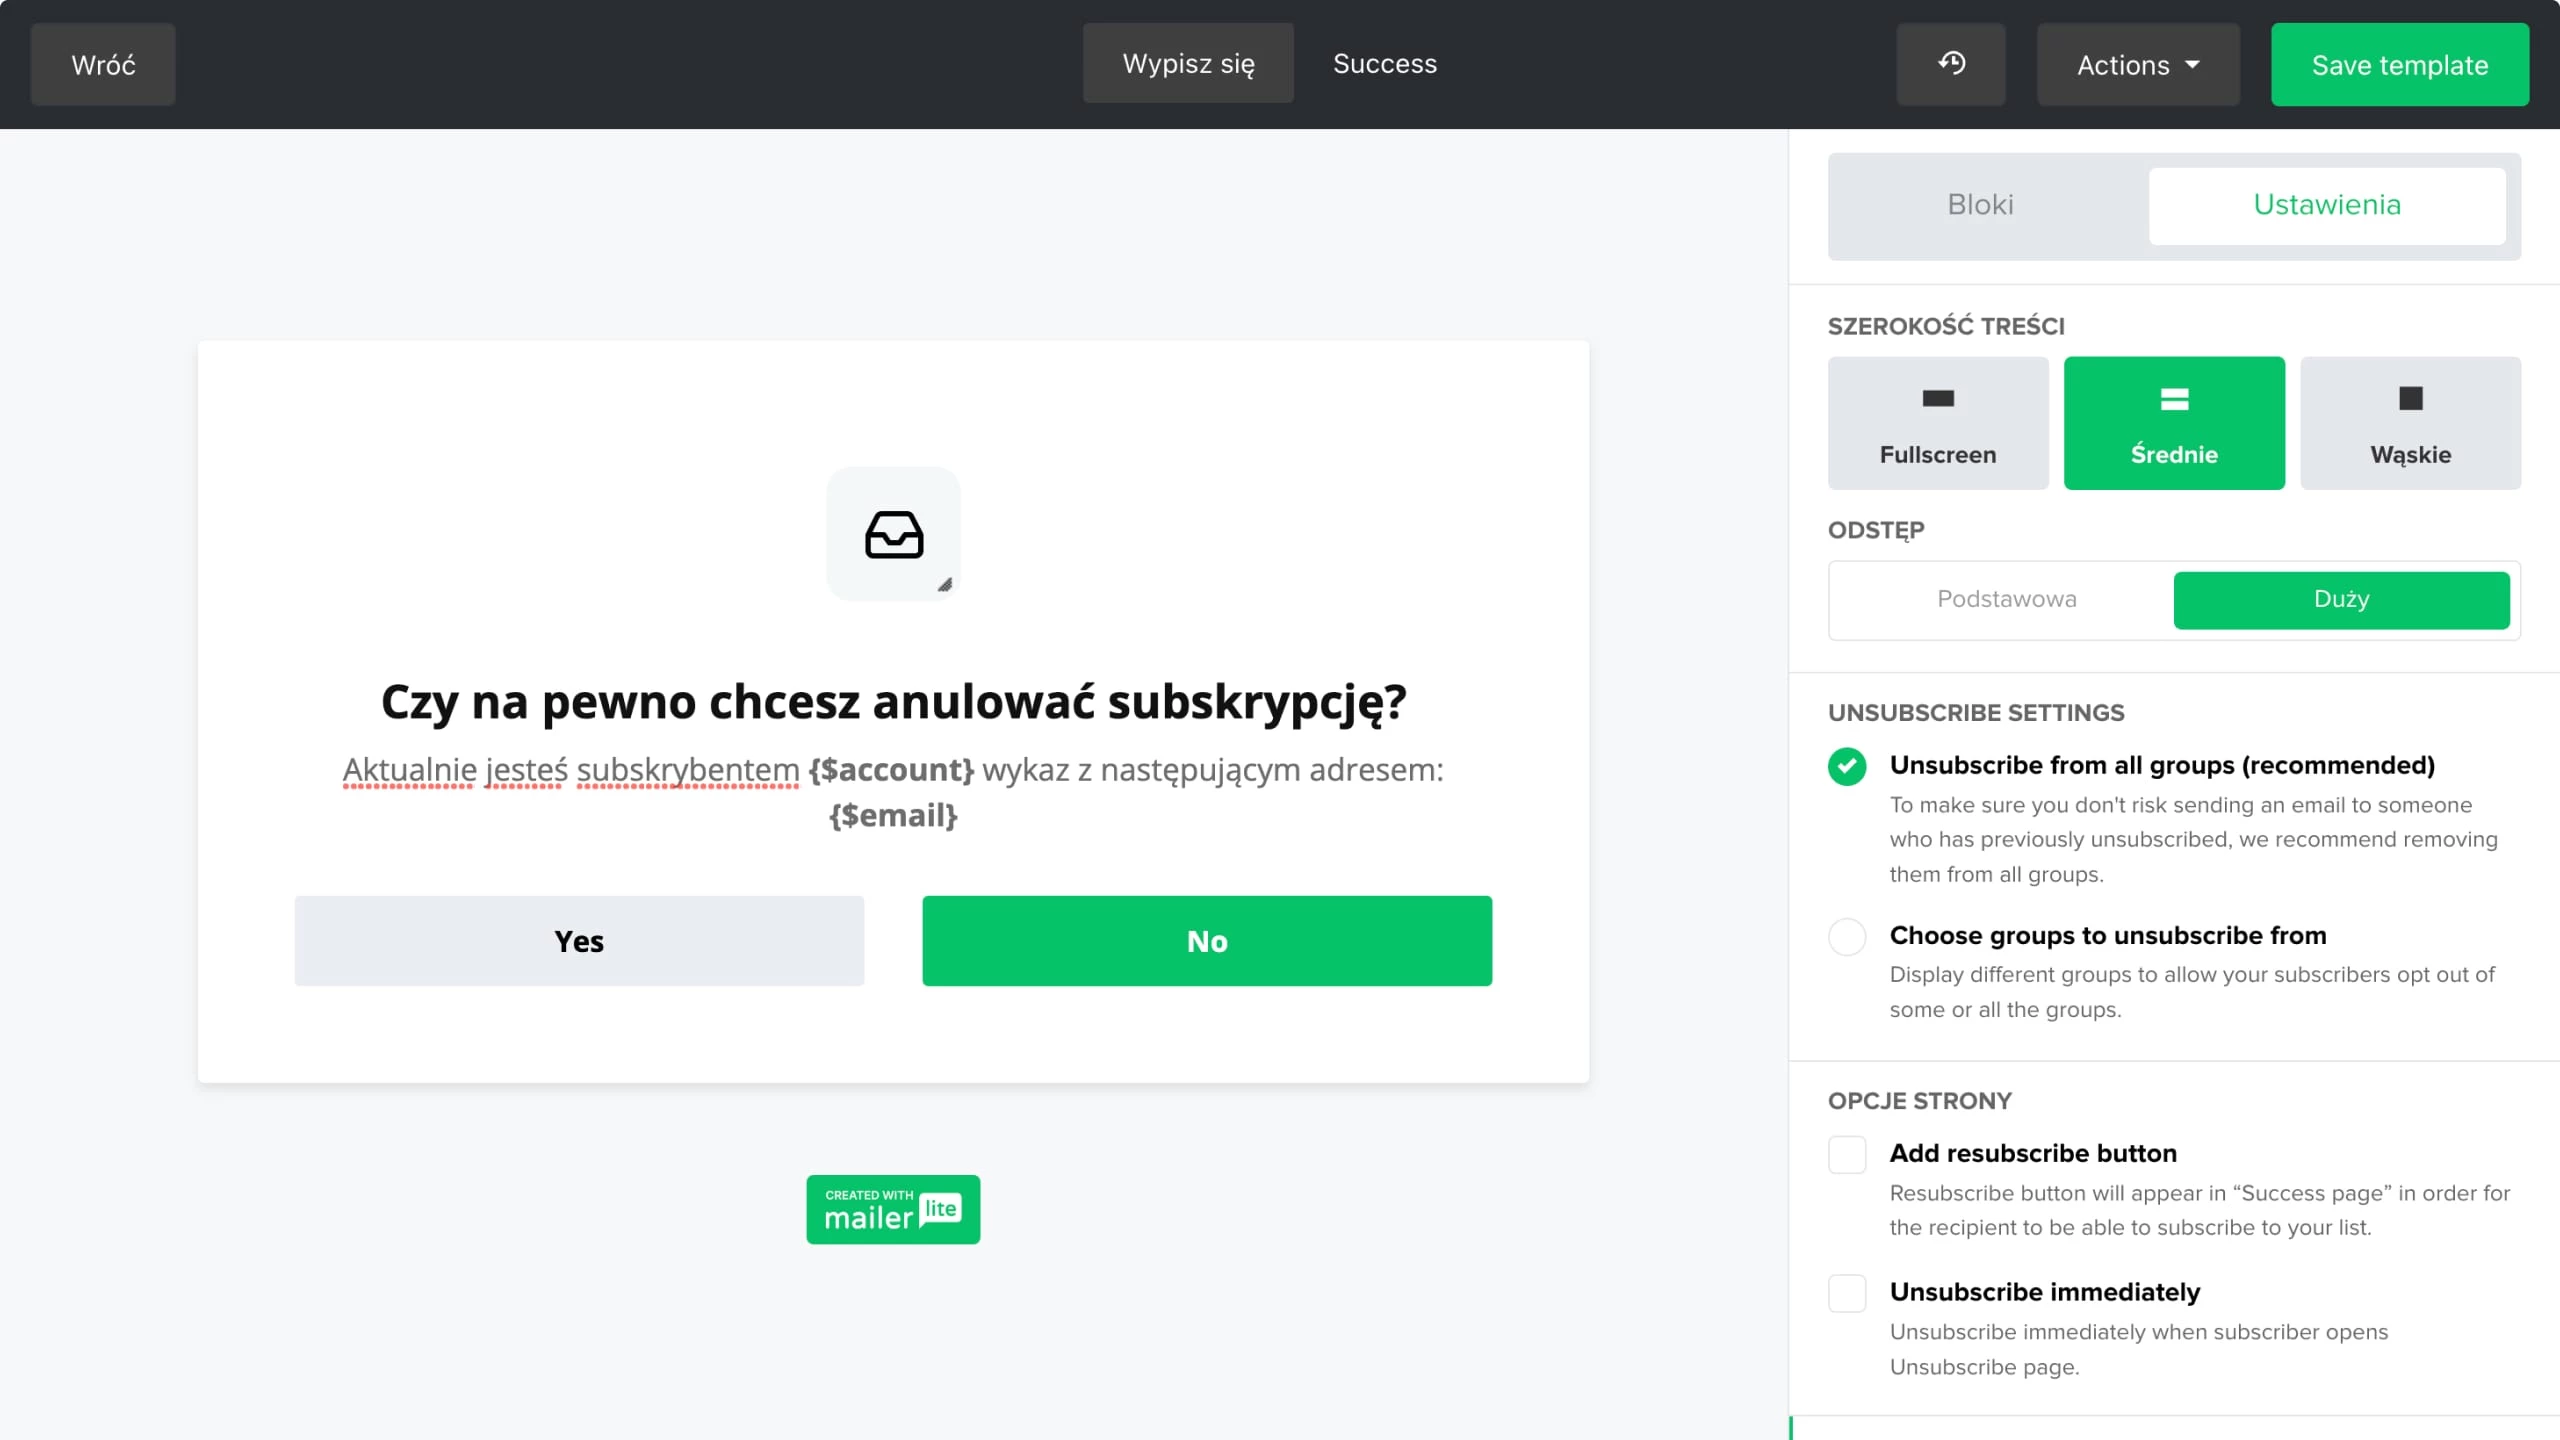Open the Actions dropdown menu

coord(2137,65)
